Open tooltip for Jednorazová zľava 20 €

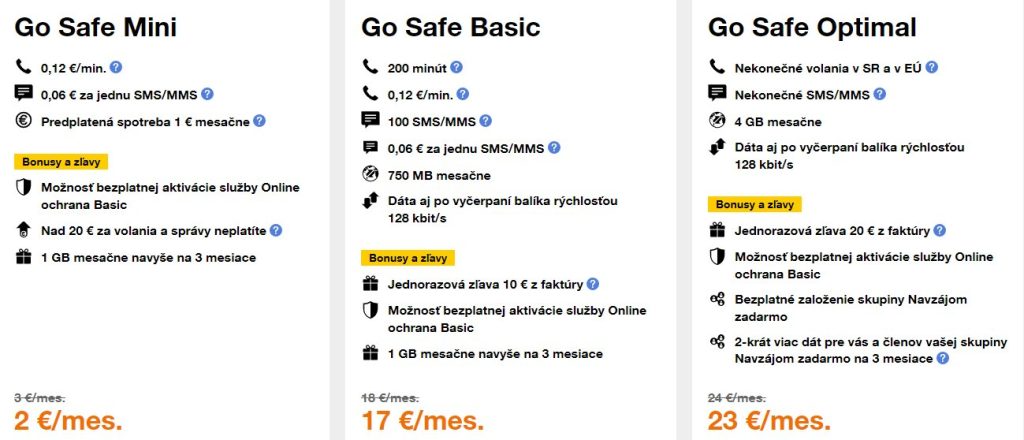pos(938,231)
